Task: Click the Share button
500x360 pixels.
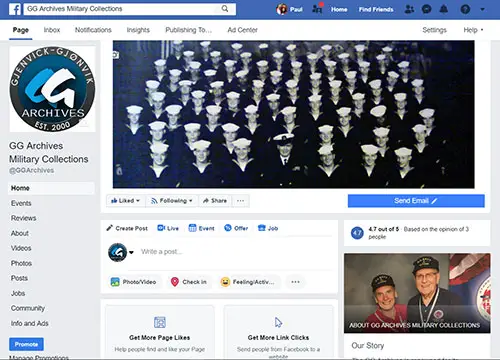Action: [215, 201]
